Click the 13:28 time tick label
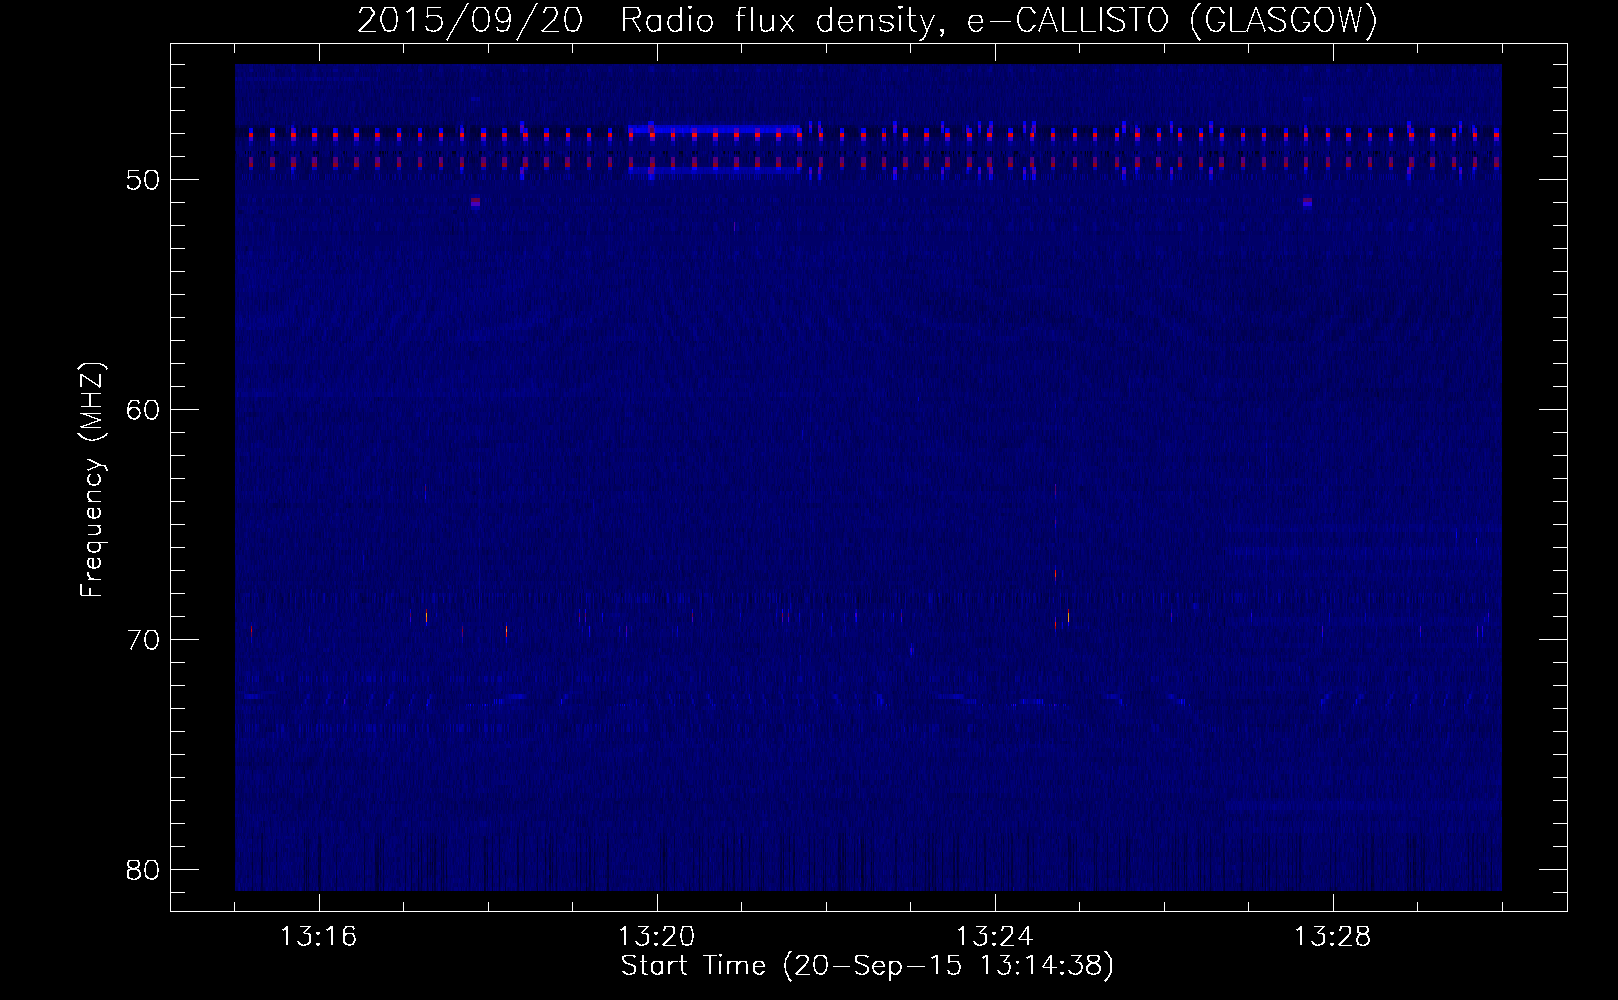The width and height of the screenshot is (1618, 1000). [x=1332, y=937]
